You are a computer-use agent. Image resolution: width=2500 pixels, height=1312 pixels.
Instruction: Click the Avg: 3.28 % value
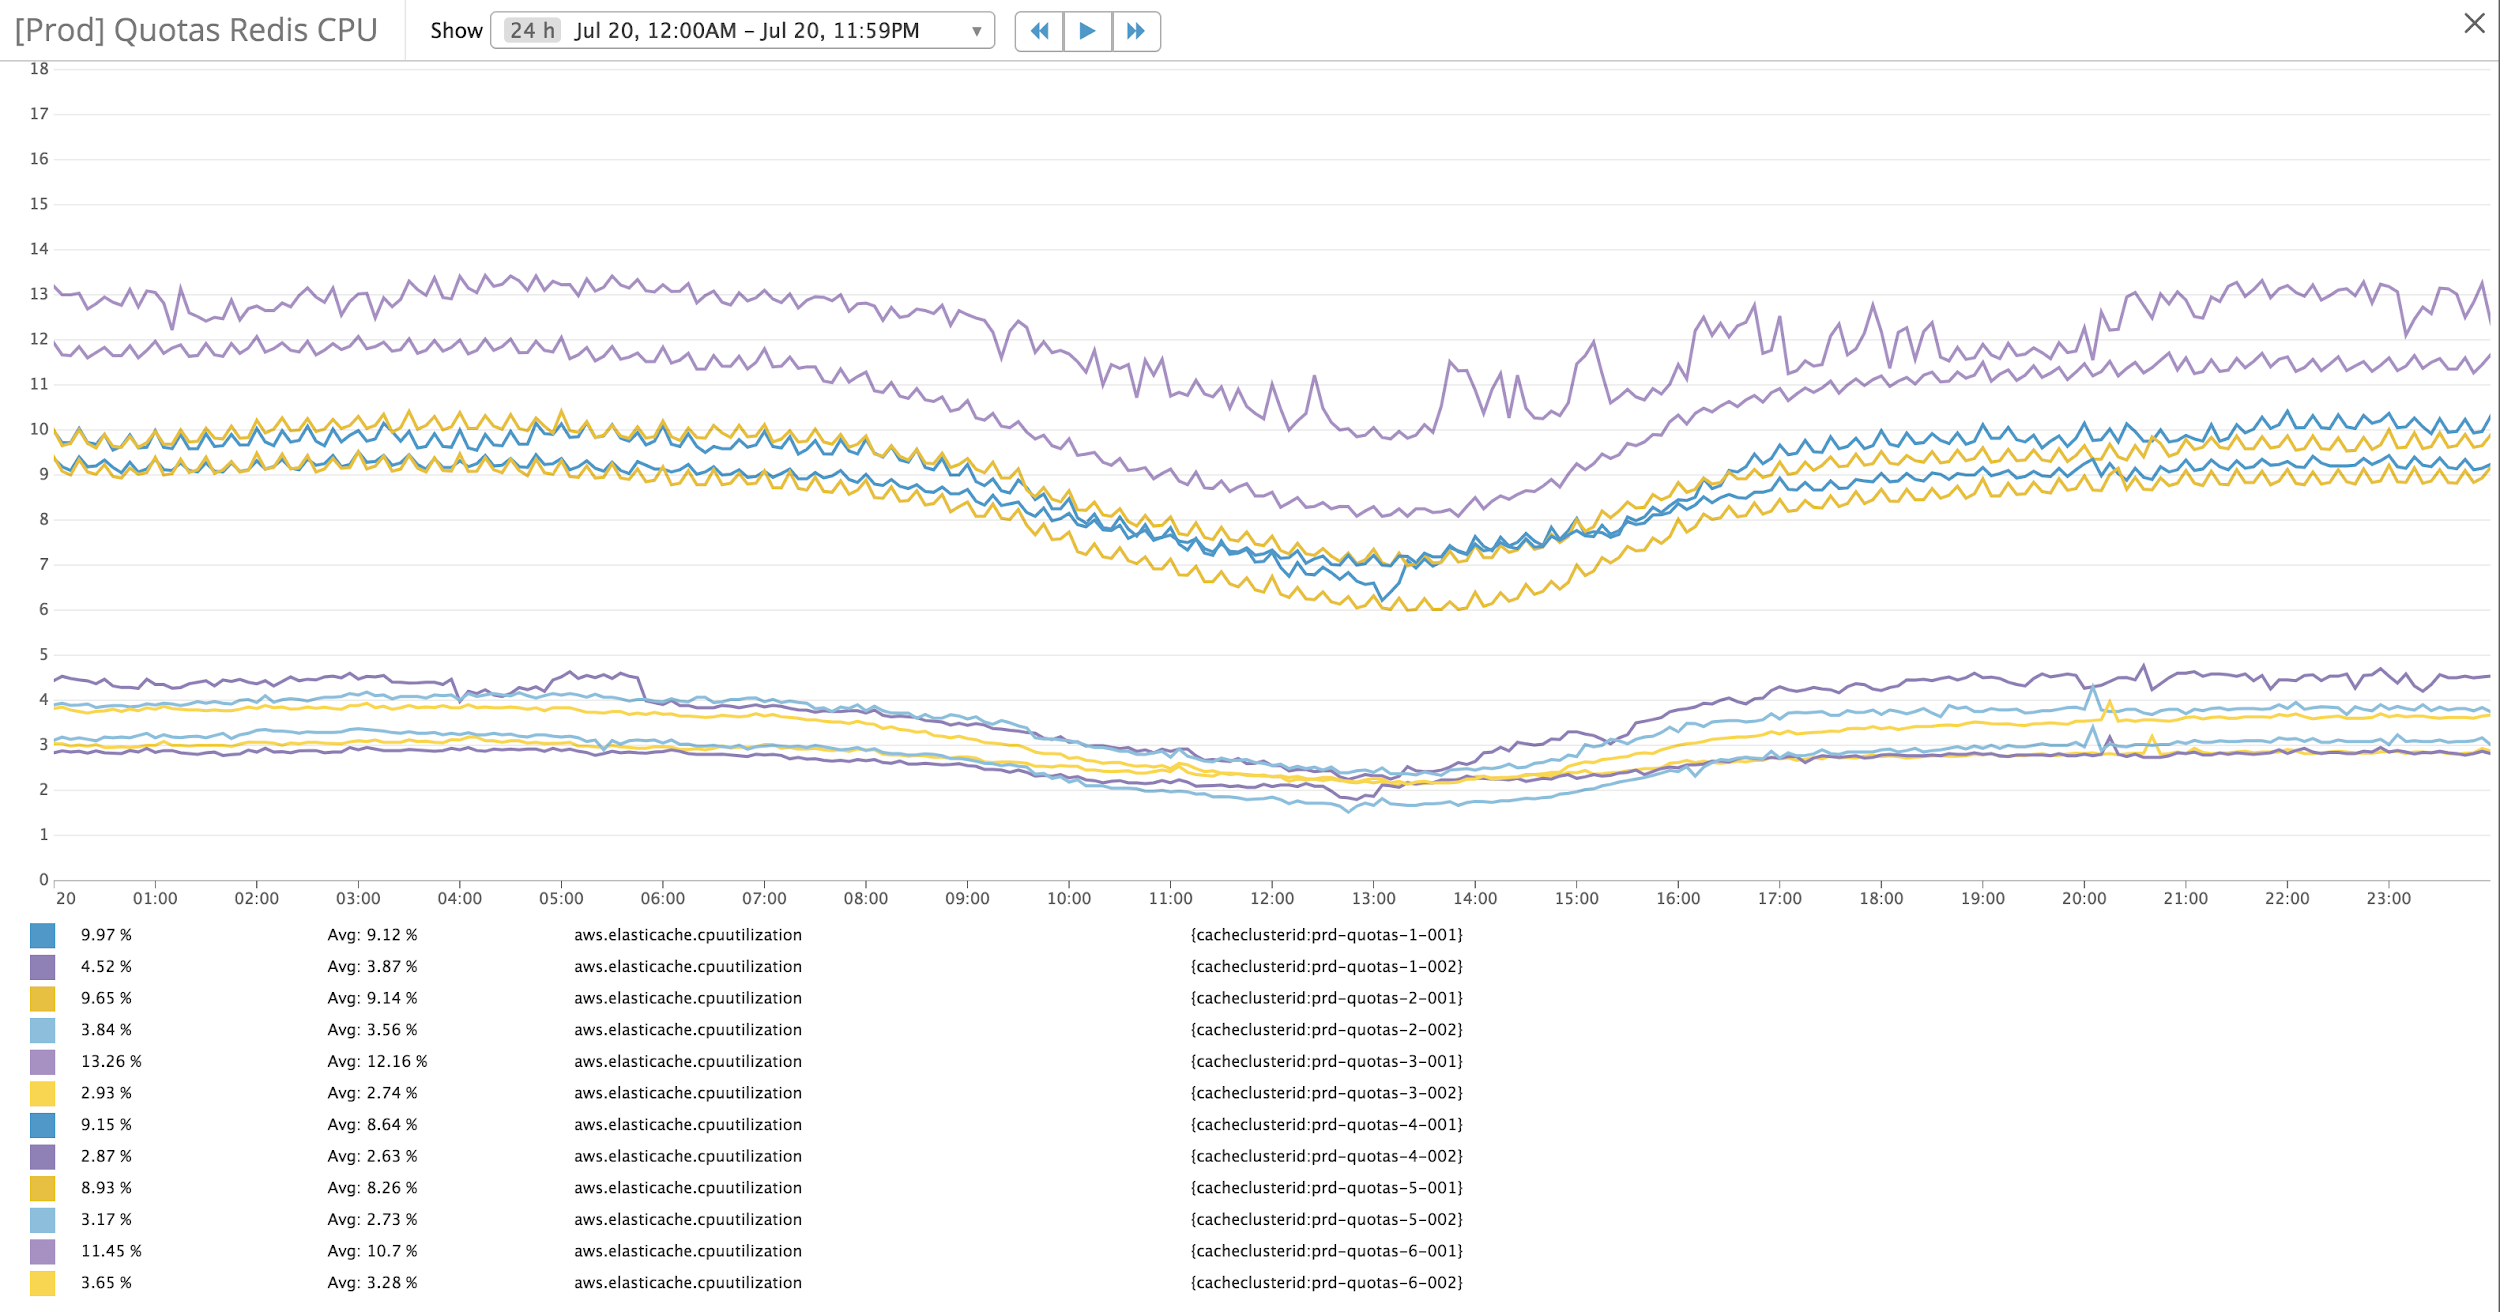[372, 1283]
